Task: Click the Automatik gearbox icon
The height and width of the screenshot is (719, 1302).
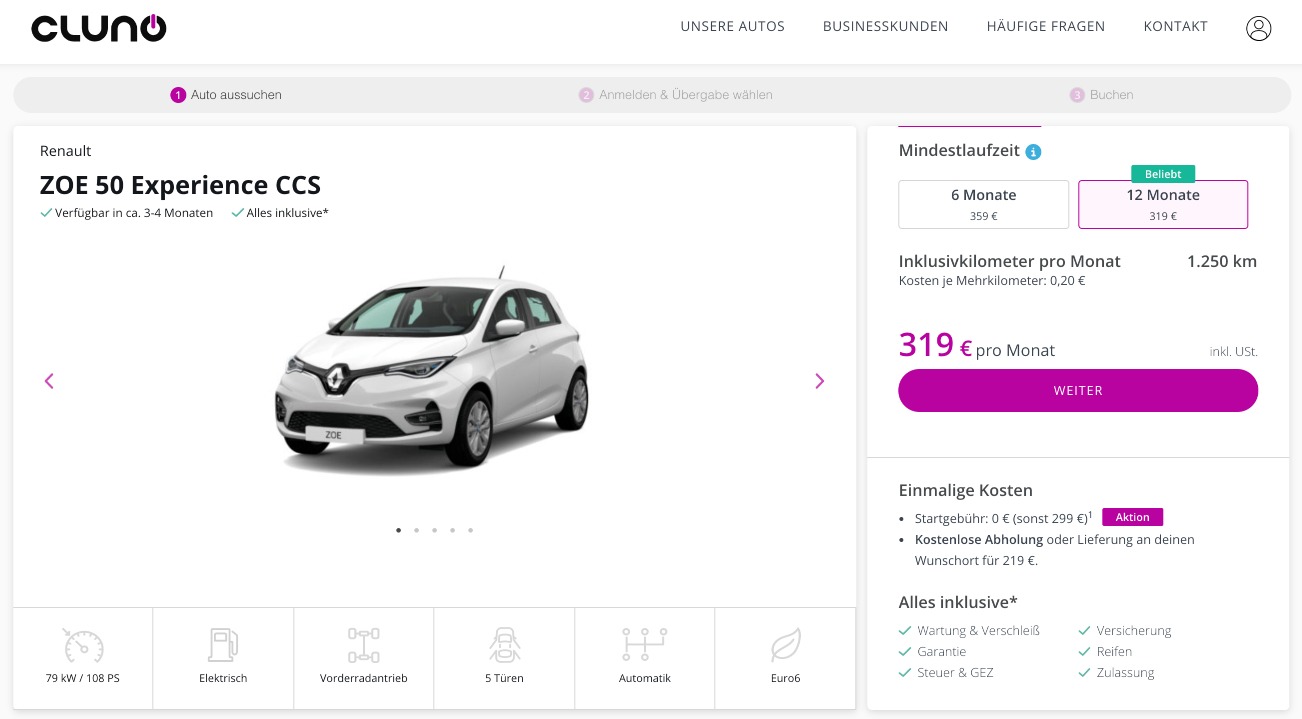Action: coord(645,645)
